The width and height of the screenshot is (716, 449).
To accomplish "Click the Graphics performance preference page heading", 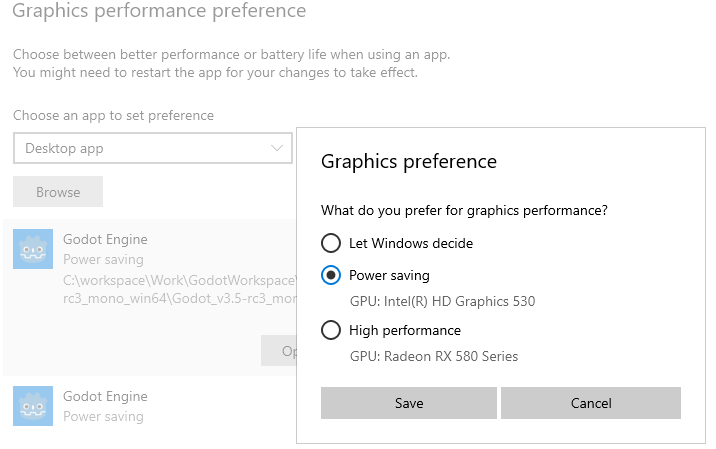I will click(159, 12).
